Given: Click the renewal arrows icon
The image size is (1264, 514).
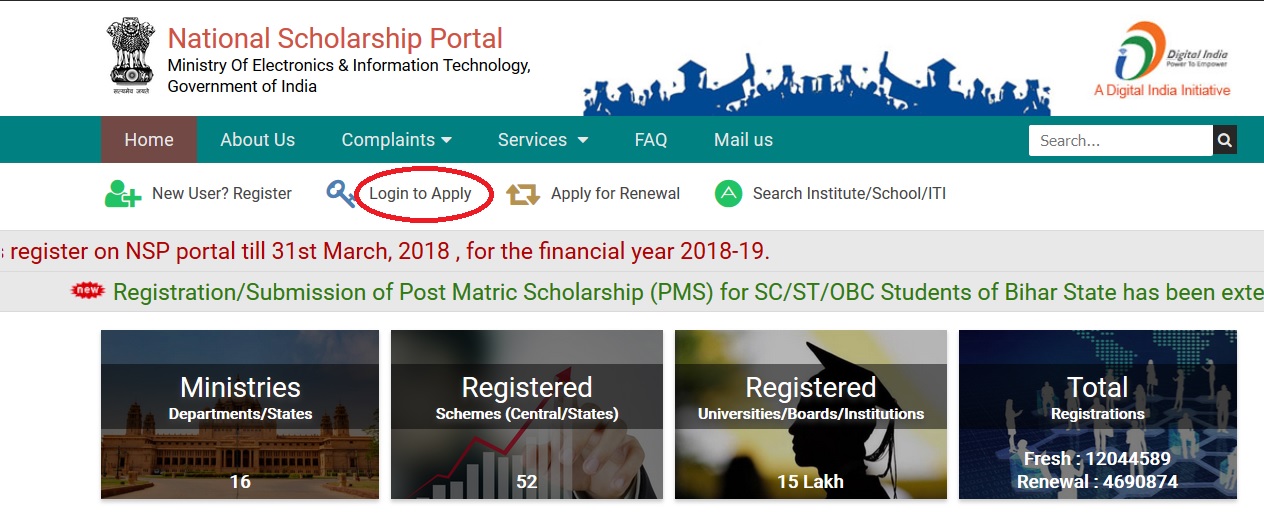Looking at the screenshot, I should point(523,194).
